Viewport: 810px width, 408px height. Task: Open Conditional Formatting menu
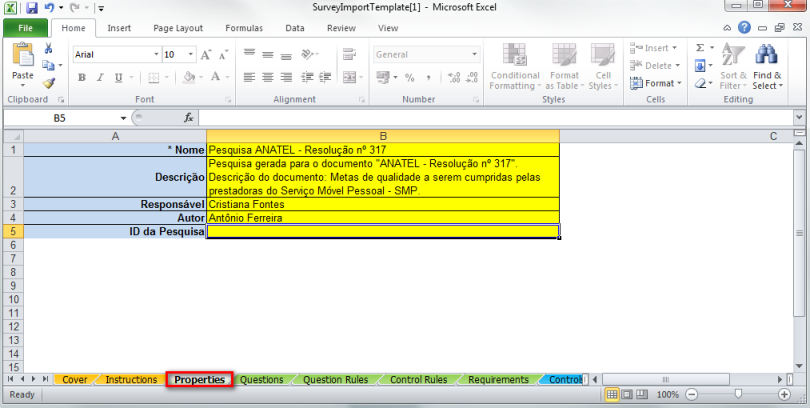(x=515, y=67)
